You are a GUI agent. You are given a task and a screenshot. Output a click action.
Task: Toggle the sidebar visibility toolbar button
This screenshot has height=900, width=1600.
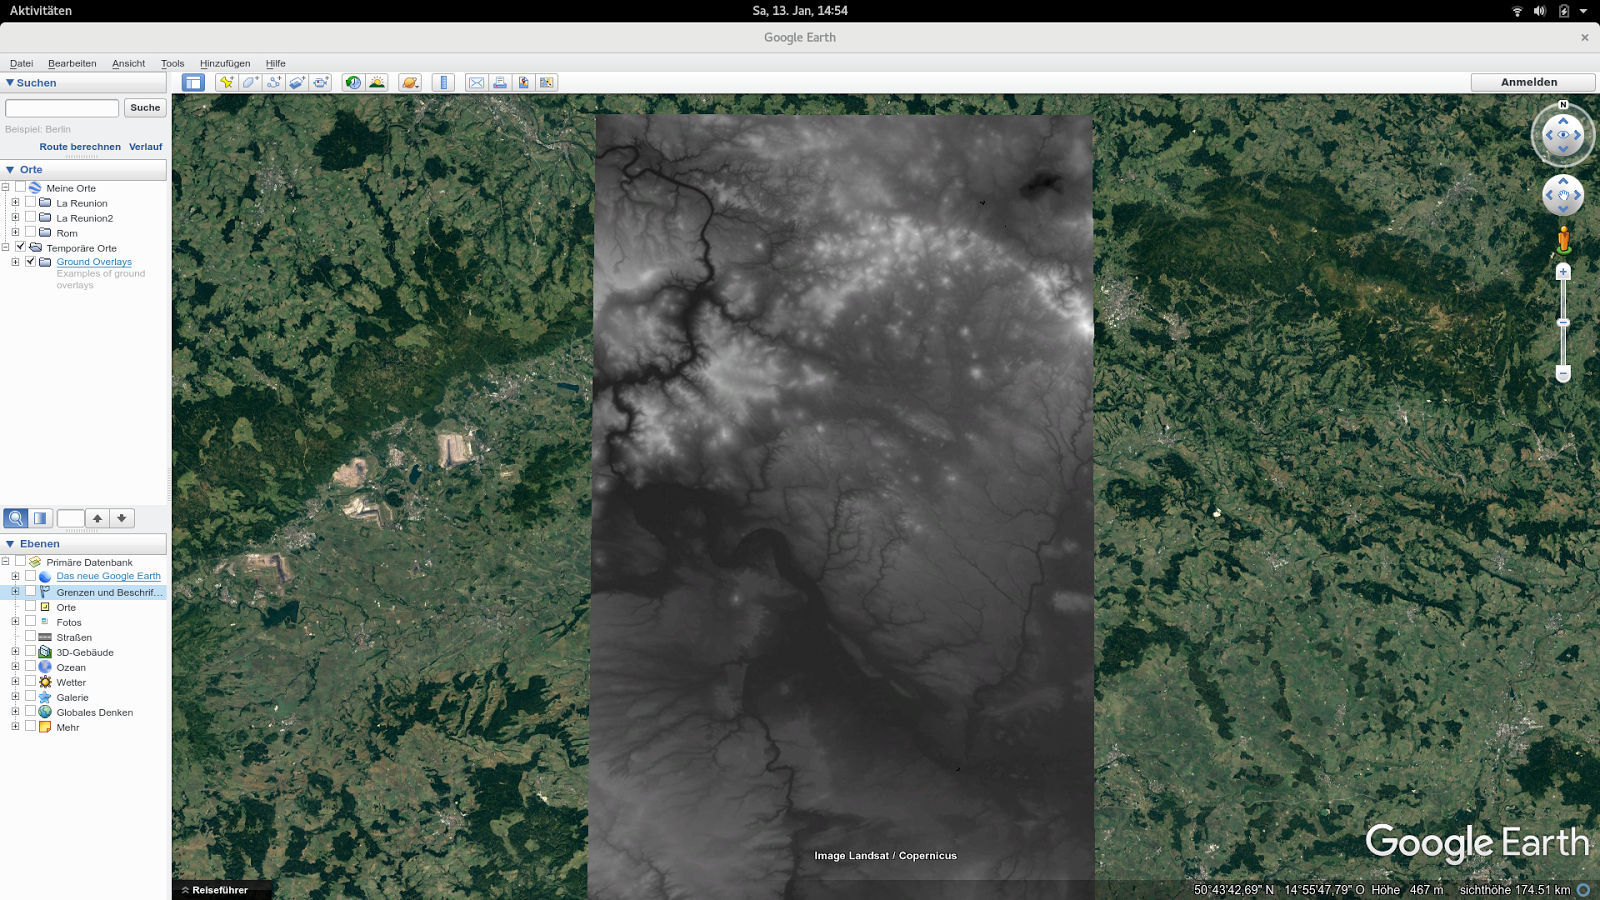click(193, 82)
